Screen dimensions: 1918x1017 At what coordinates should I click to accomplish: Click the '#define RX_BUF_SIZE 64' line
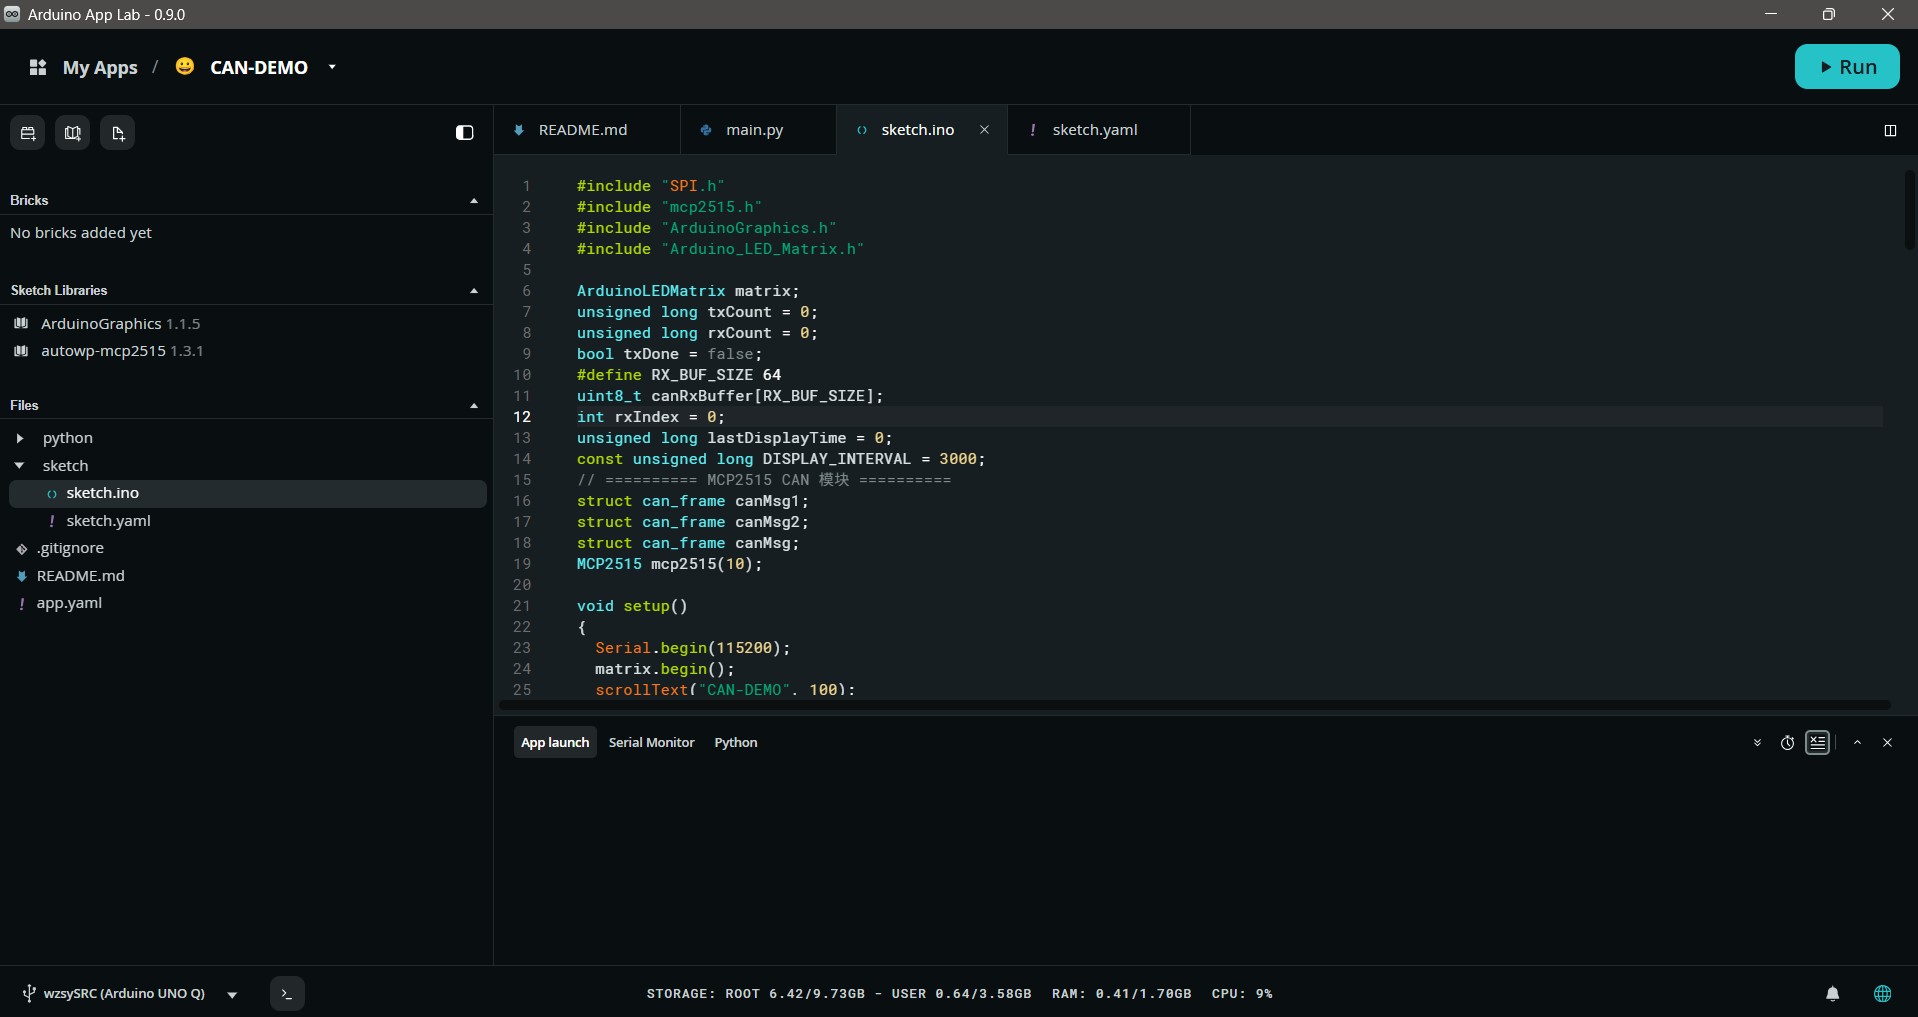coord(679,375)
